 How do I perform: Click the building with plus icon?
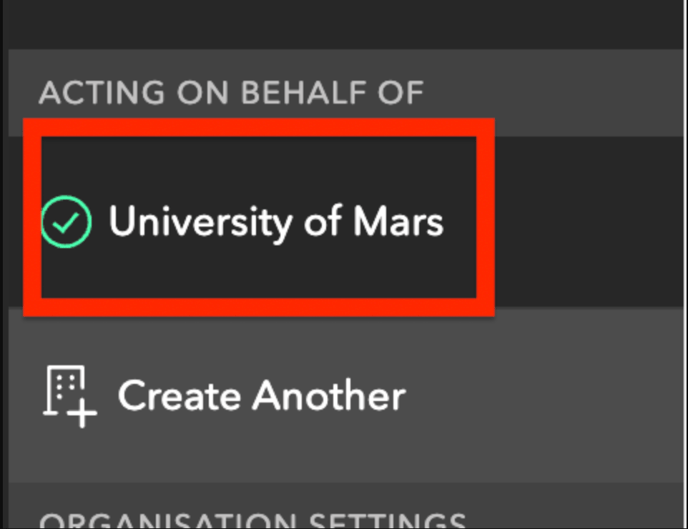pyautogui.click(x=70, y=396)
